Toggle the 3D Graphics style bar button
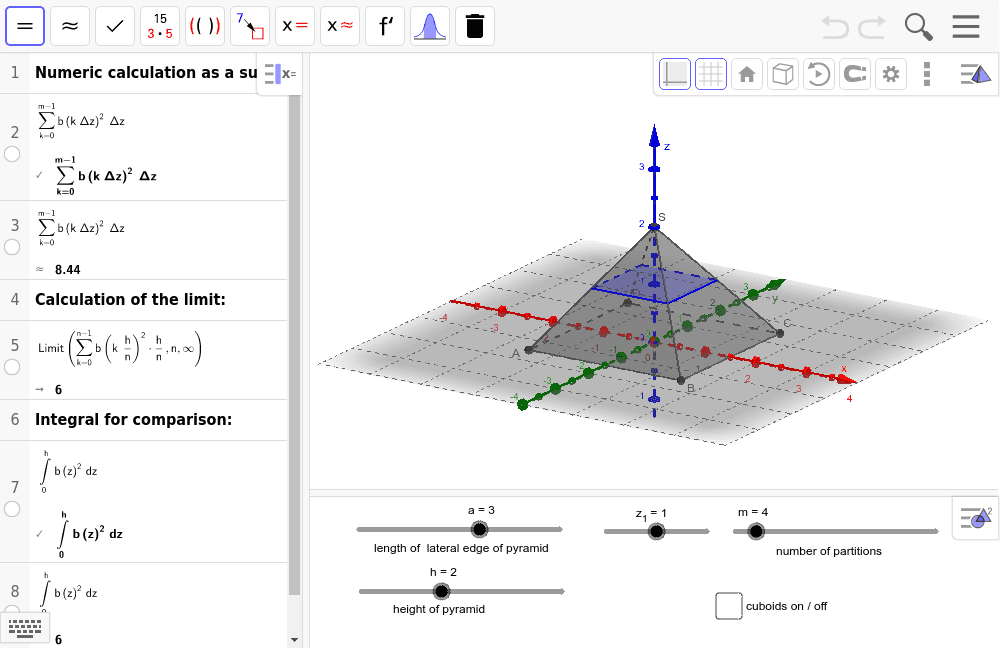Image resolution: width=1000 pixels, height=650 pixels. [x=976, y=74]
